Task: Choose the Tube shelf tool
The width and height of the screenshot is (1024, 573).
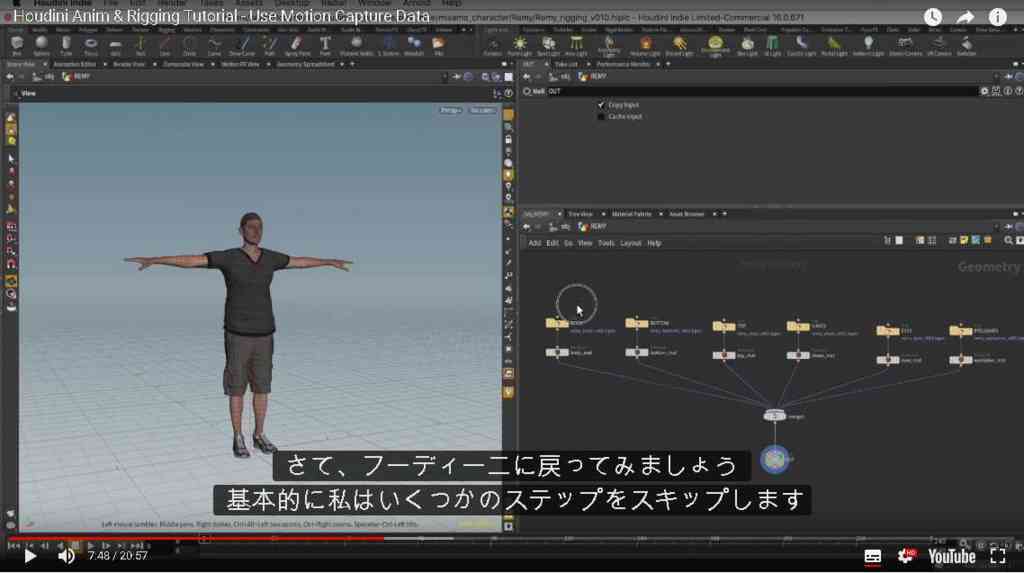Action: [x=66, y=46]
